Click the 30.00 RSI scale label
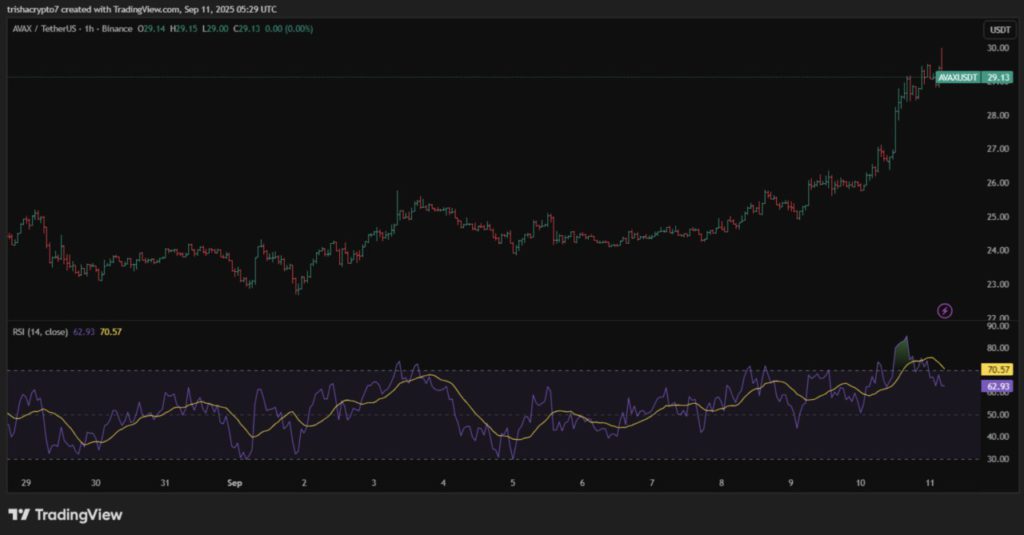 tap(997, 459)
